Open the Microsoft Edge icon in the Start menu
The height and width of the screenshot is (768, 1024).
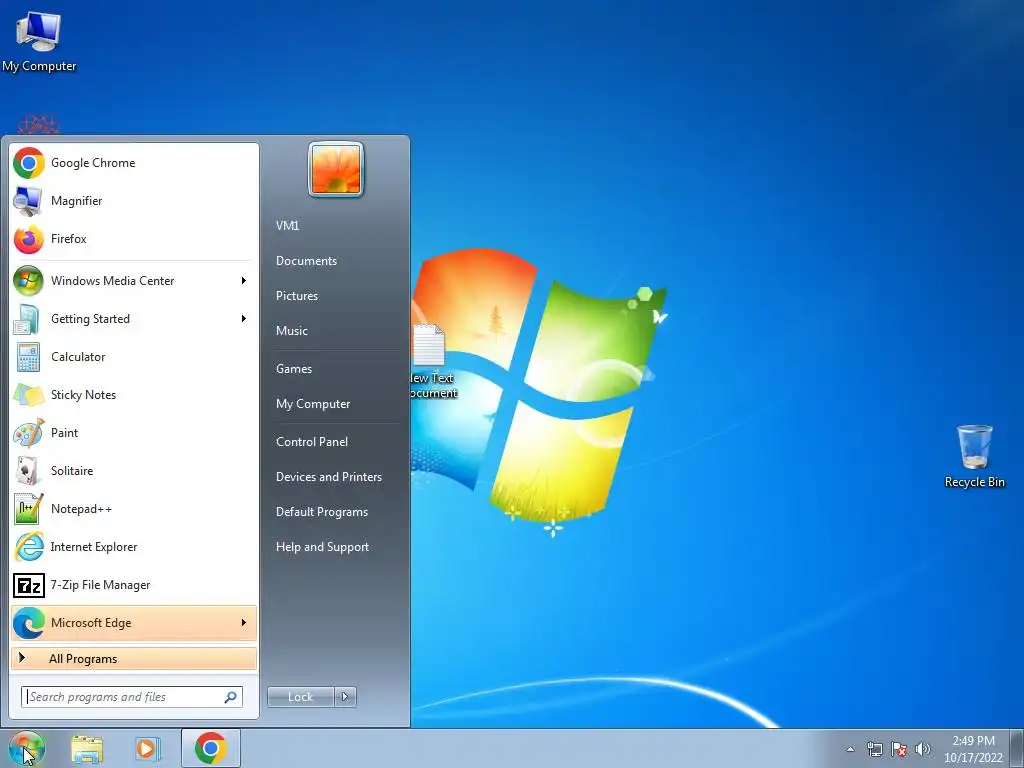coord(28,622)
